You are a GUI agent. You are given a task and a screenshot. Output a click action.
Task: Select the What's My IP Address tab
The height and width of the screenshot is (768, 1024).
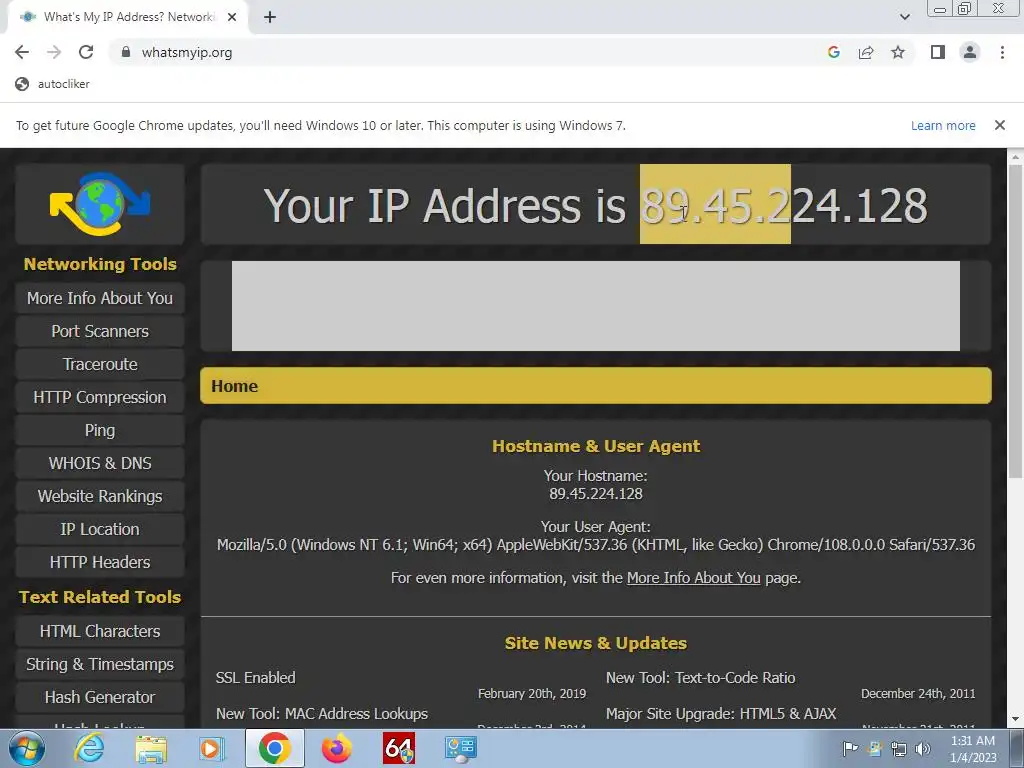tap(128, 17)
